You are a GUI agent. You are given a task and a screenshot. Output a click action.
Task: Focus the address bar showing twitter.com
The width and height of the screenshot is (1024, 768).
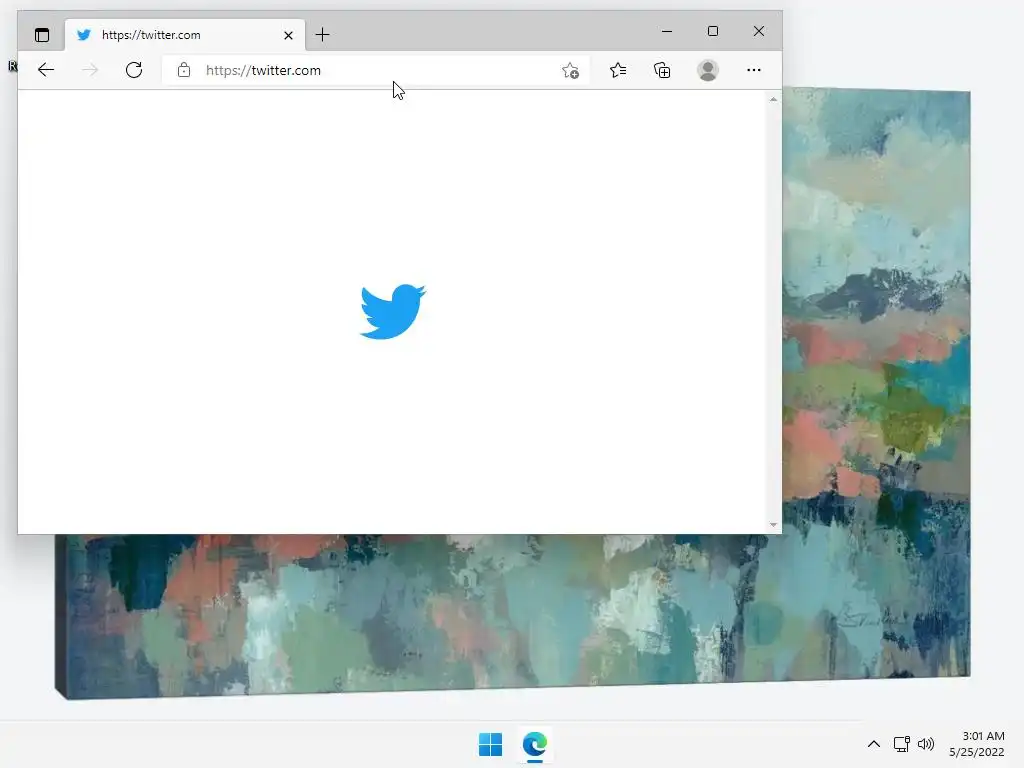coord(376,70)
